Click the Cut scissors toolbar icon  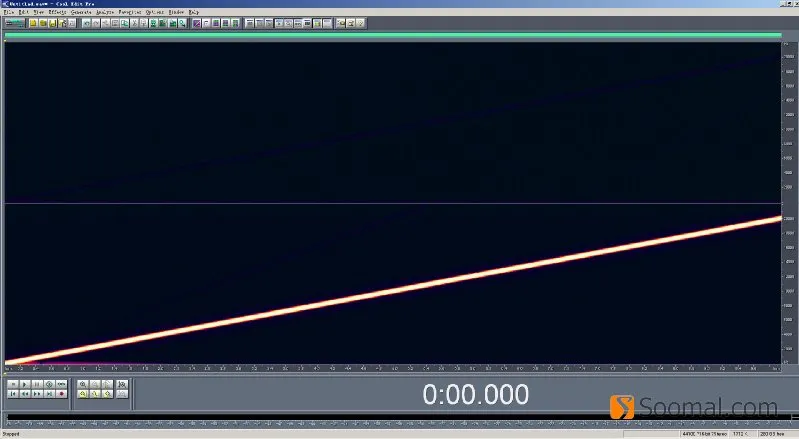pos(134,23)
